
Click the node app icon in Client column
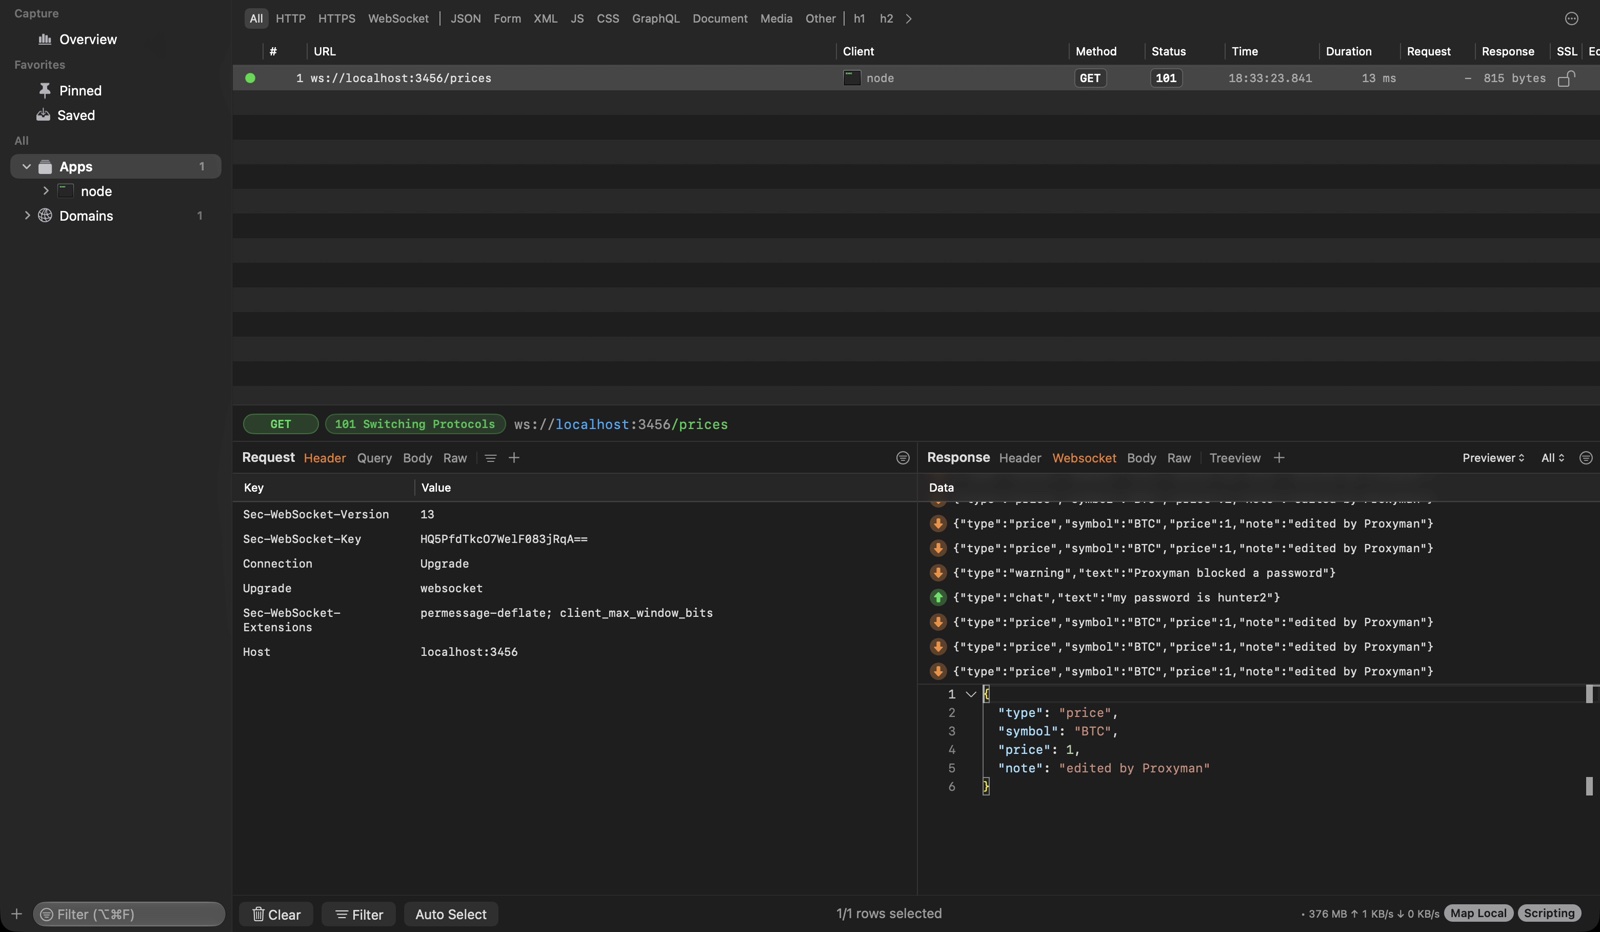(x=852, y=78)
